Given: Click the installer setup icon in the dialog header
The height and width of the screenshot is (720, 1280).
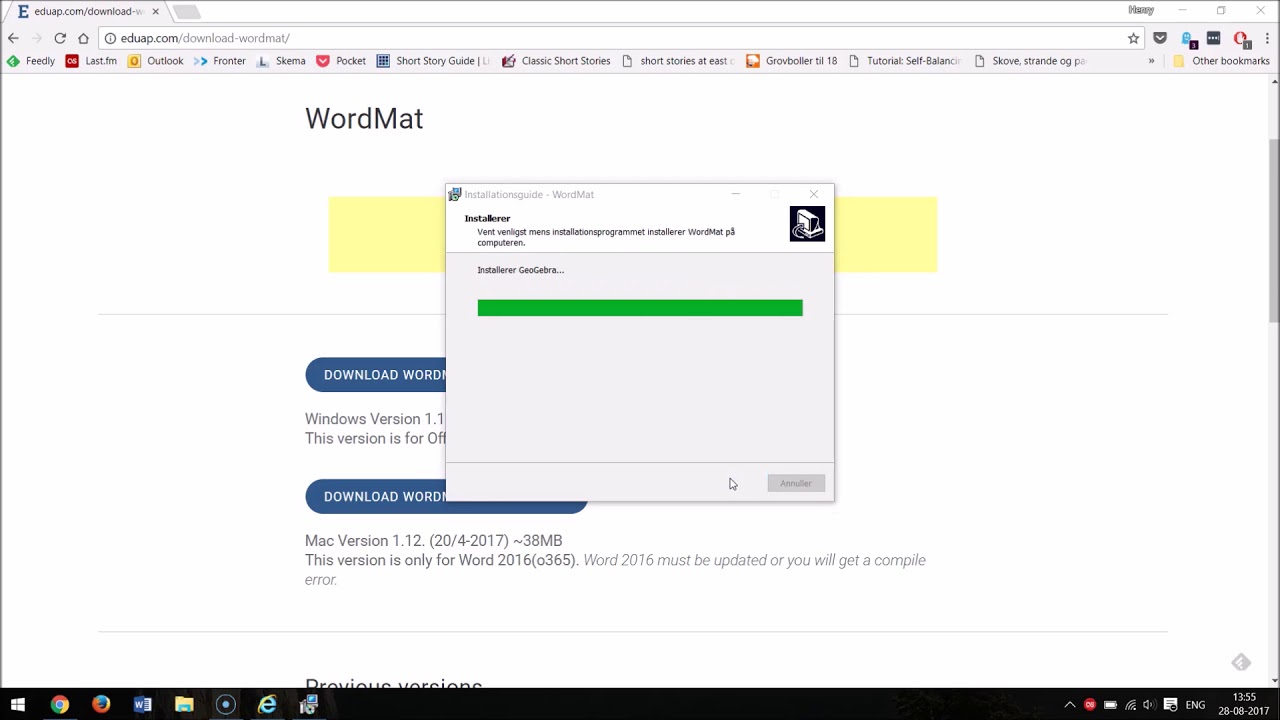Looking at the screenshot, I should click(807, 224).
